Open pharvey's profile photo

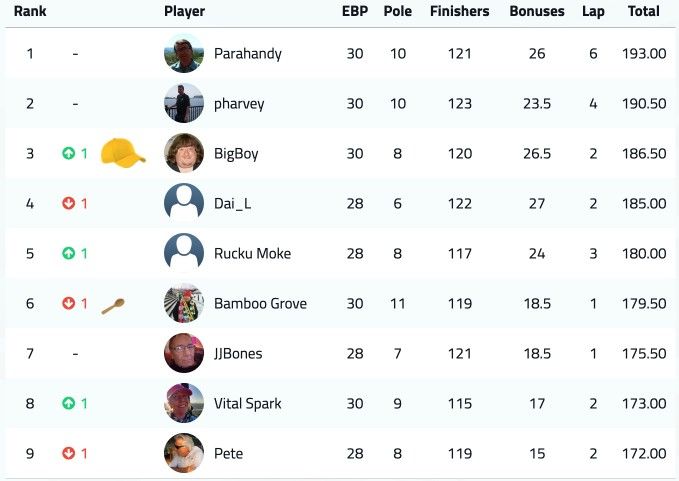(x=184, y=103)
